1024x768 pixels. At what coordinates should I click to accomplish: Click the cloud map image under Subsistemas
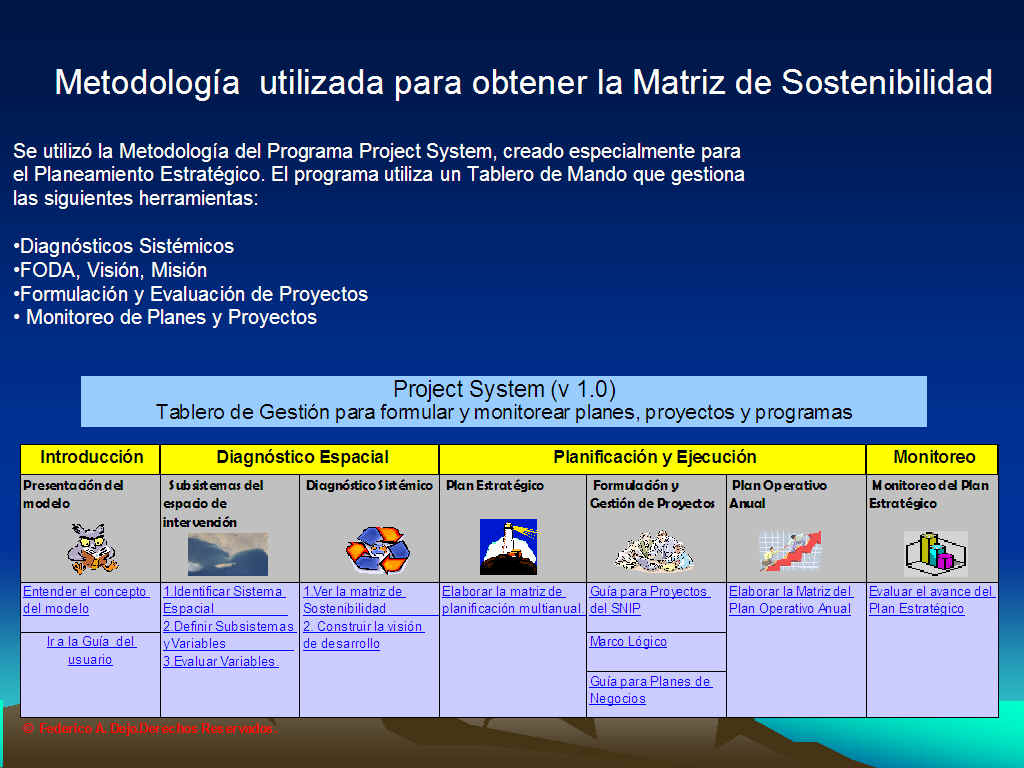pos(228,554)
